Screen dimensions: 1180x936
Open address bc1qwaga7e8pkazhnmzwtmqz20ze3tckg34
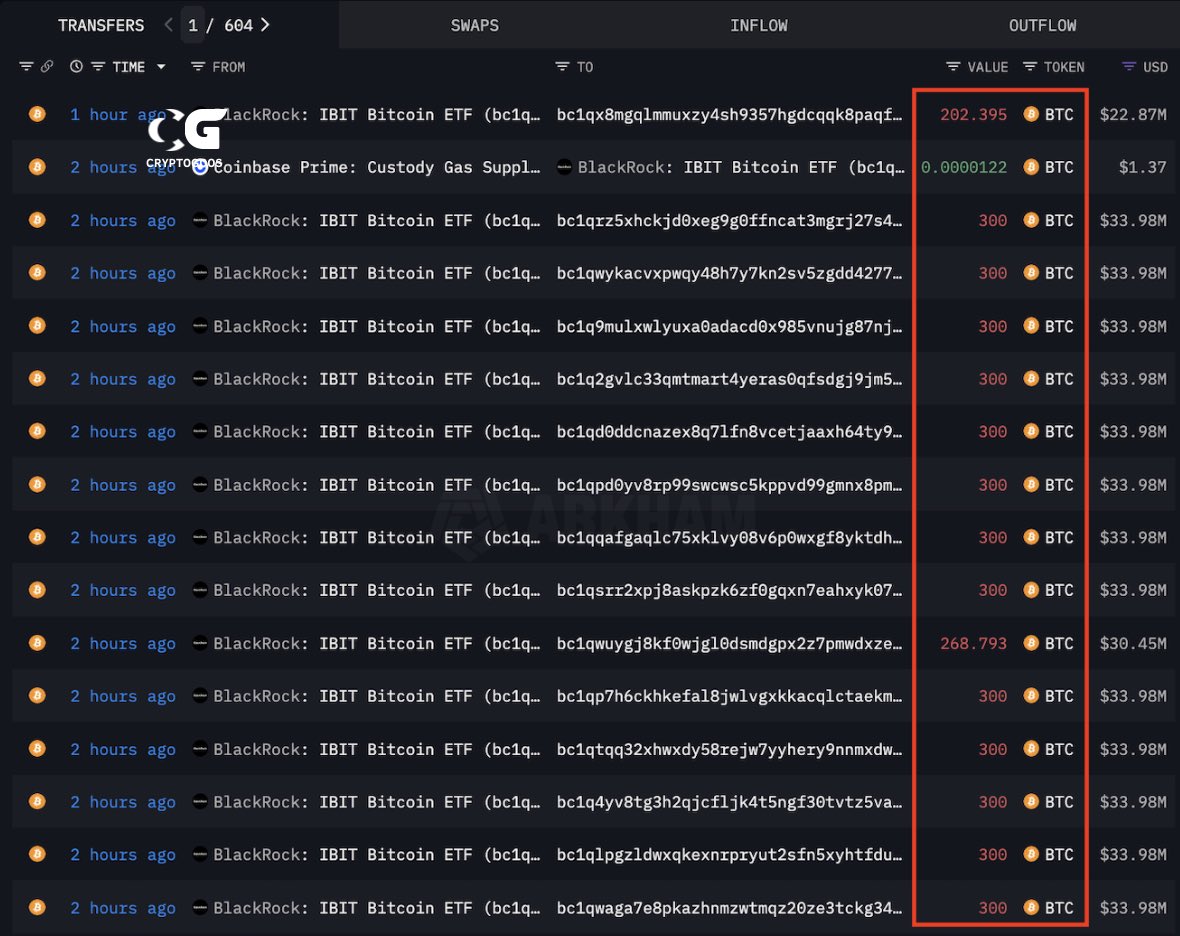pyautogui.click(x=729, y=907)
